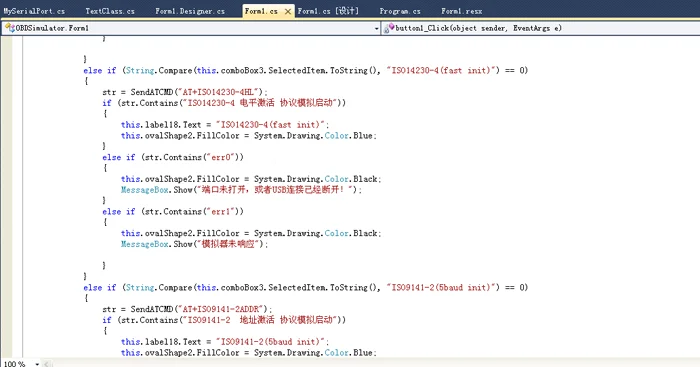
Task: Click the str.Contains("err0") condition
Action: tap(193, 157)
